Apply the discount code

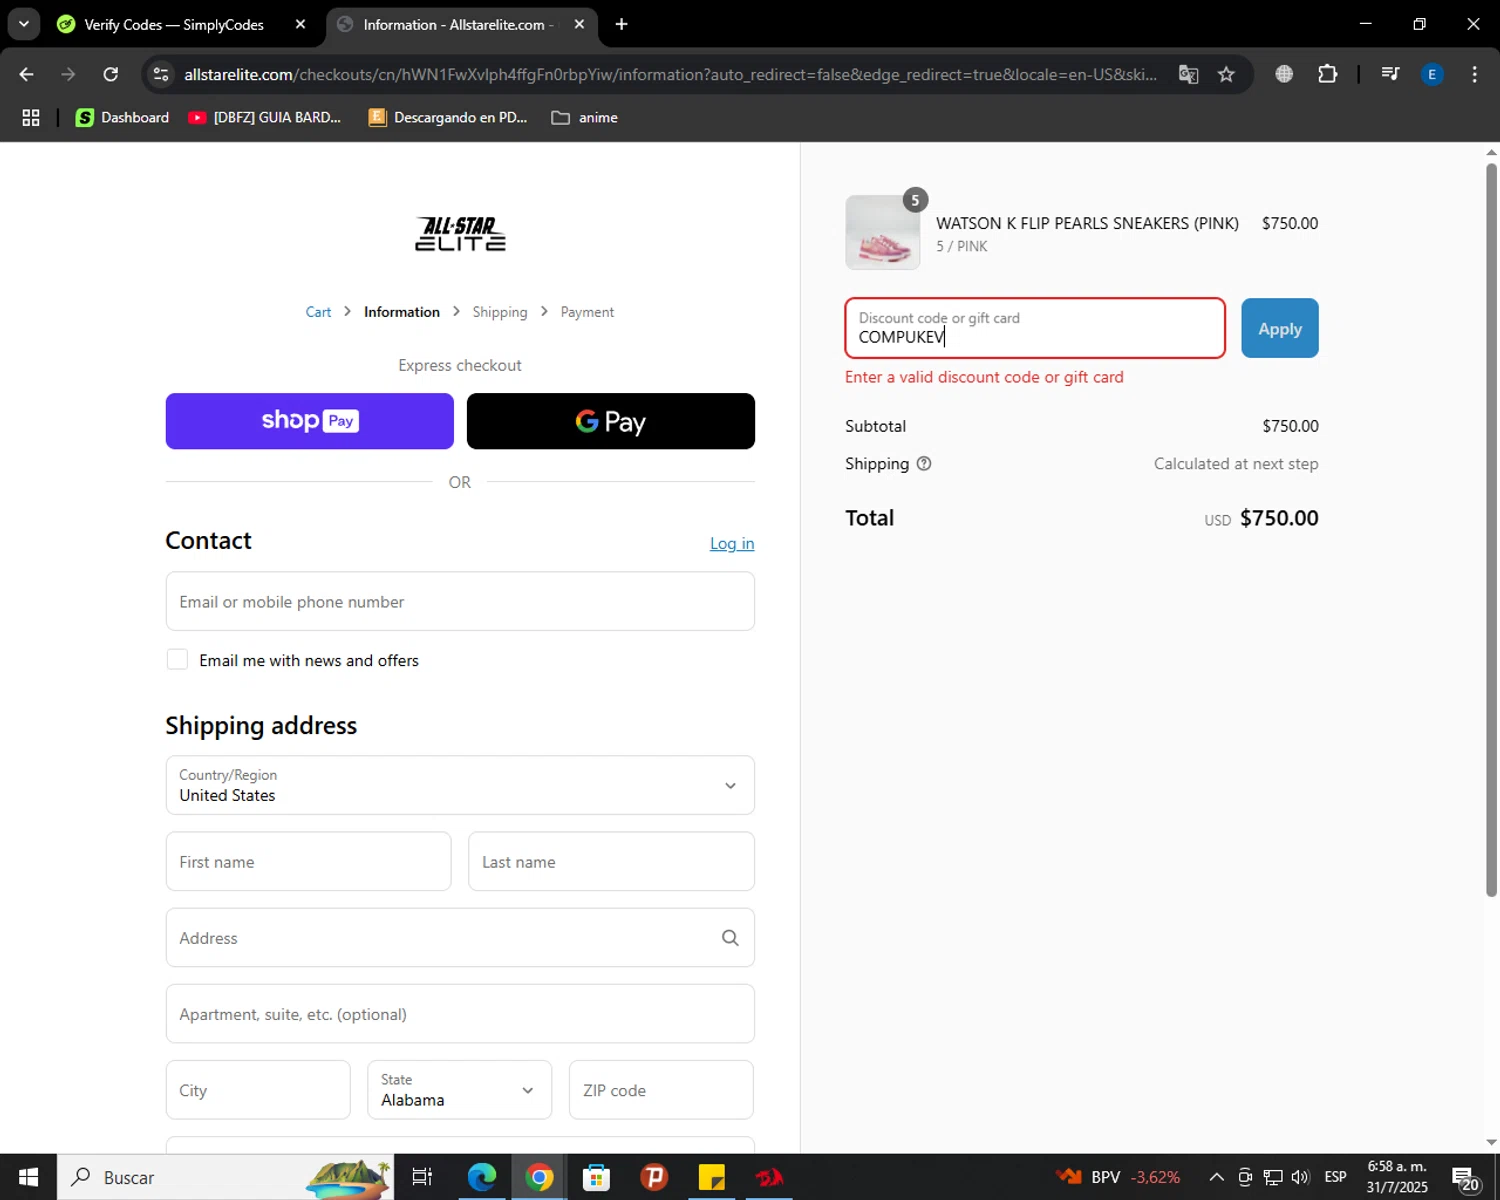click(x=1280, y=328)
